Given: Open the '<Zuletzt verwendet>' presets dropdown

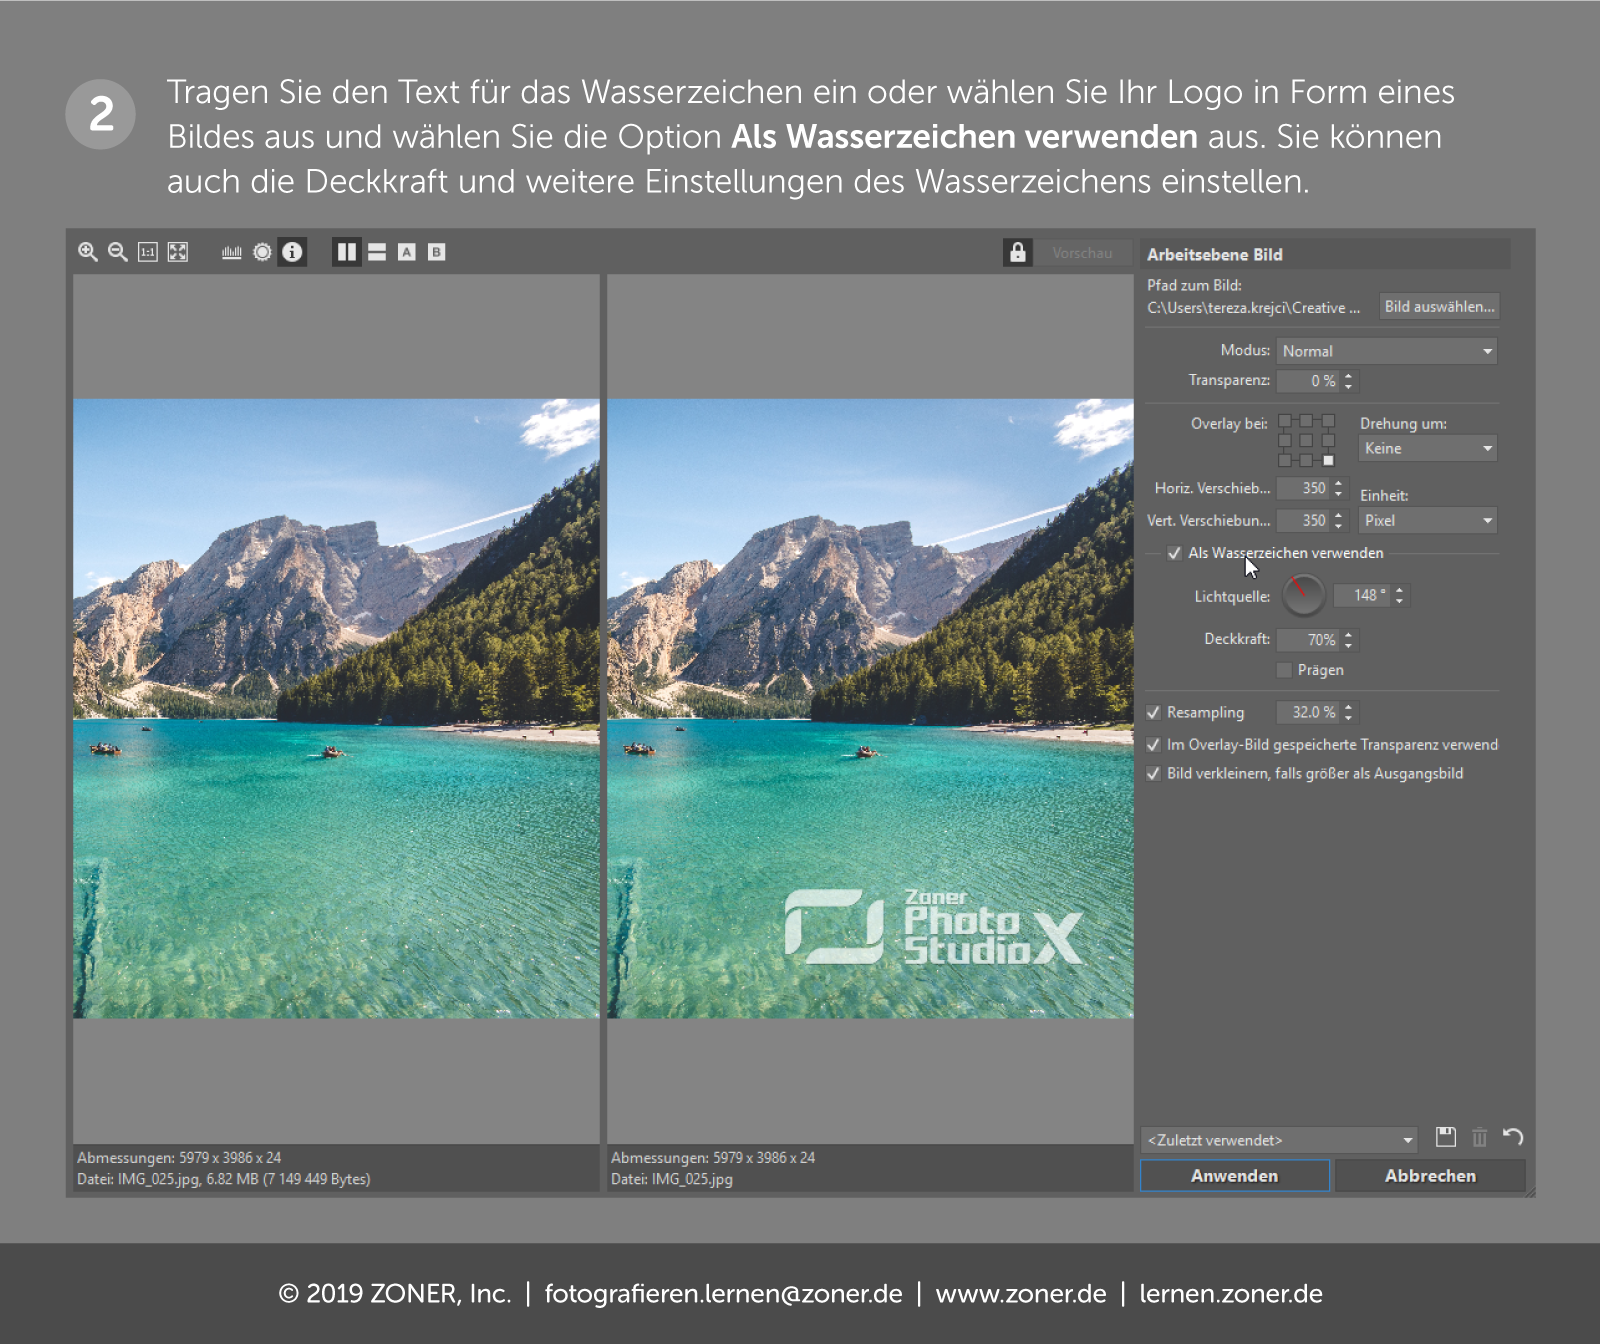Looking at the screenshot, I should click(1280, 1140).
